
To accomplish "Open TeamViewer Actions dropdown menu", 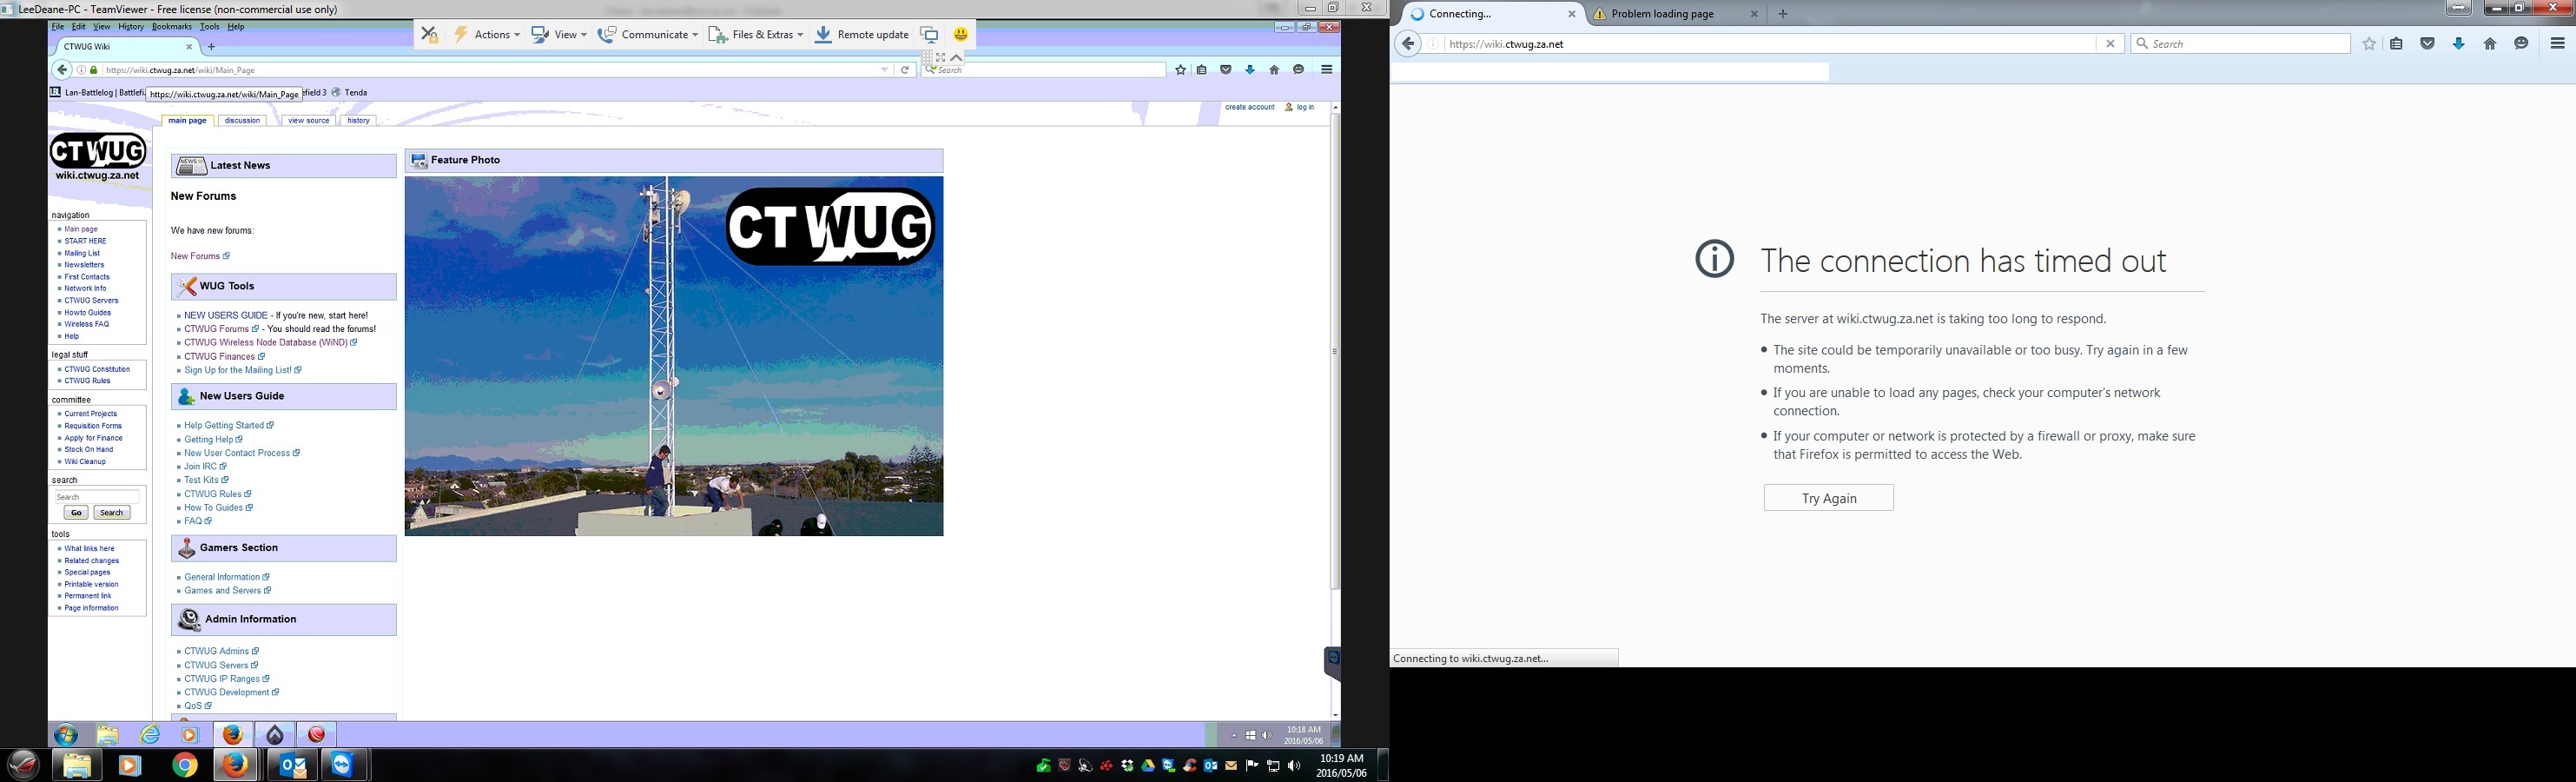I will pos(486,35).
